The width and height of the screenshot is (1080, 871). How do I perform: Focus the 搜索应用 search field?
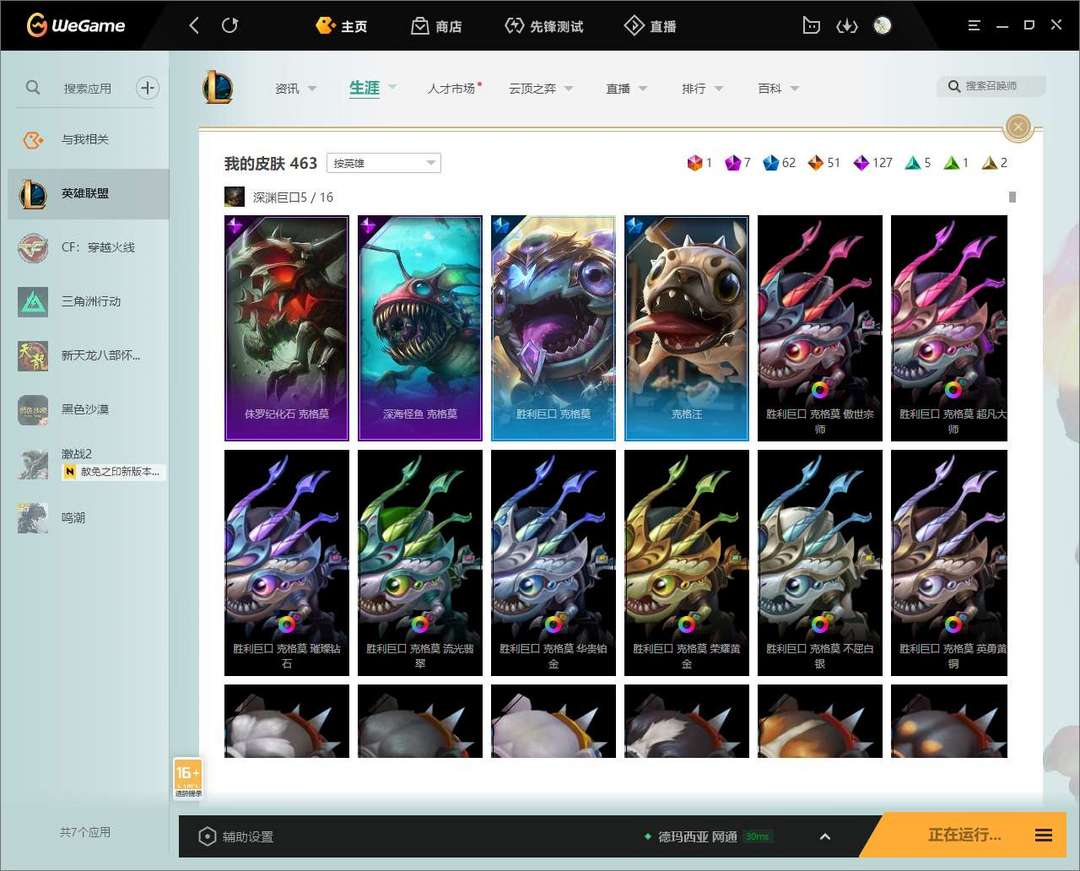pyautogui.click(x=87, y=88)
